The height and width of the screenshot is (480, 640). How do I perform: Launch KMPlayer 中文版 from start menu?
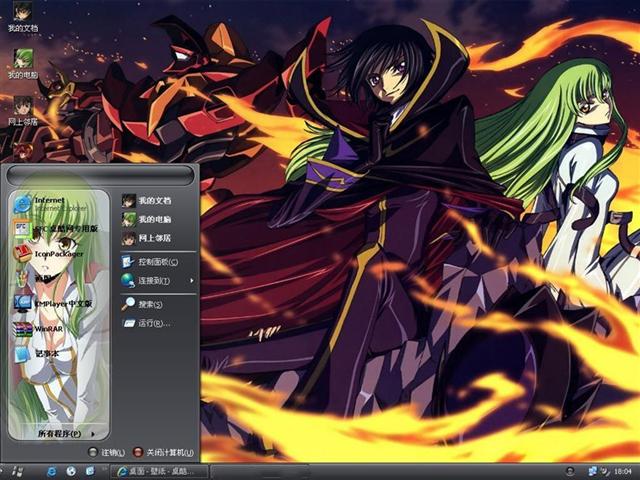coord(53,303)
